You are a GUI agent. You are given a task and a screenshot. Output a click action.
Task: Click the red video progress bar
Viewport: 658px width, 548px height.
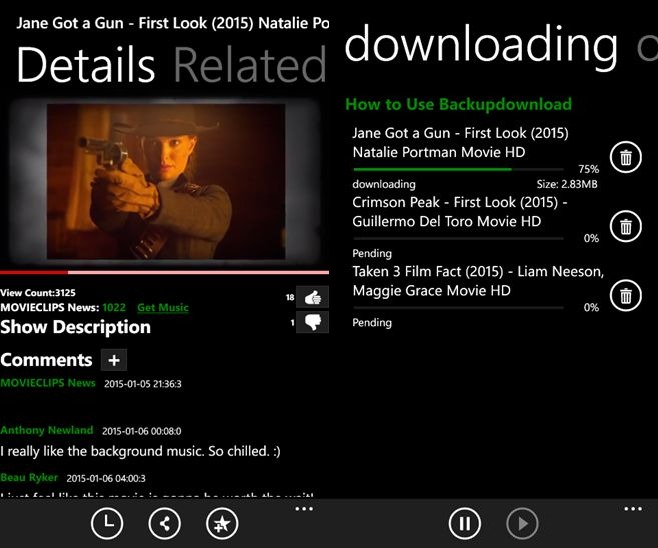coord(164,272)
